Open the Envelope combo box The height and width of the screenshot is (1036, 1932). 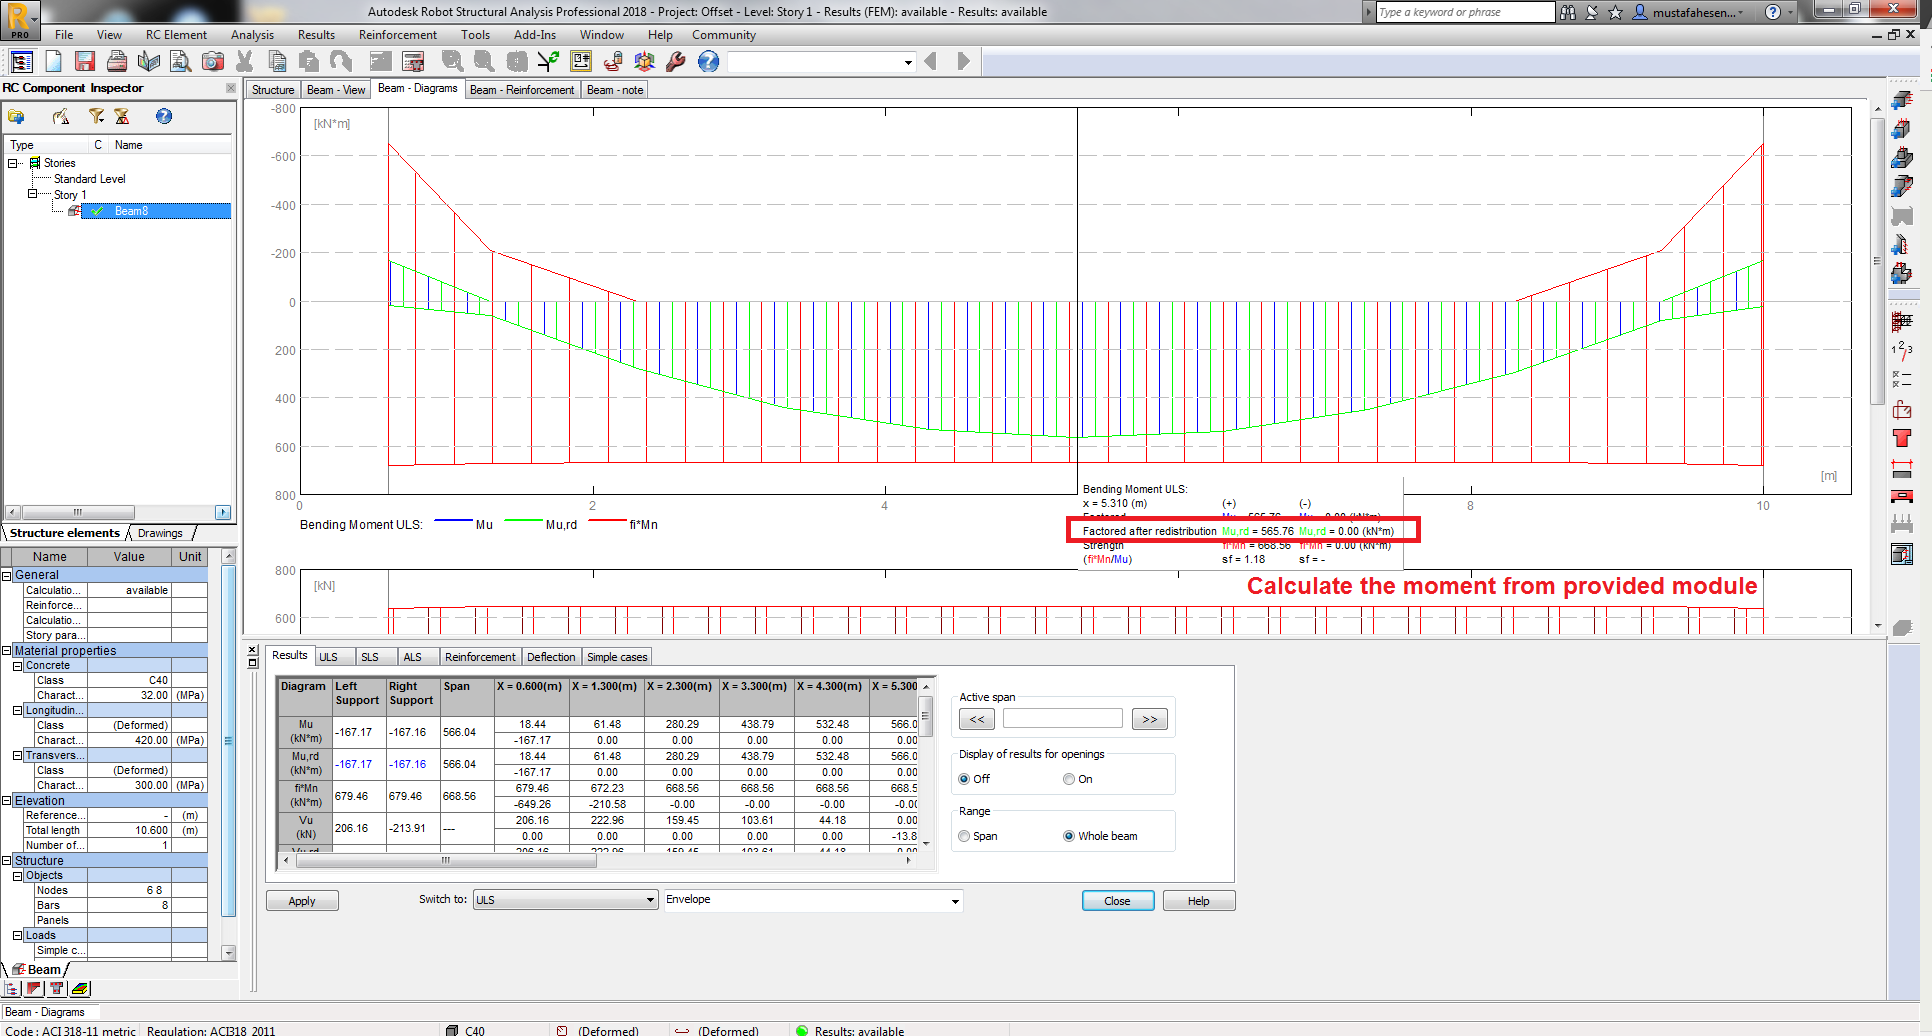click(x=813, y=900)
